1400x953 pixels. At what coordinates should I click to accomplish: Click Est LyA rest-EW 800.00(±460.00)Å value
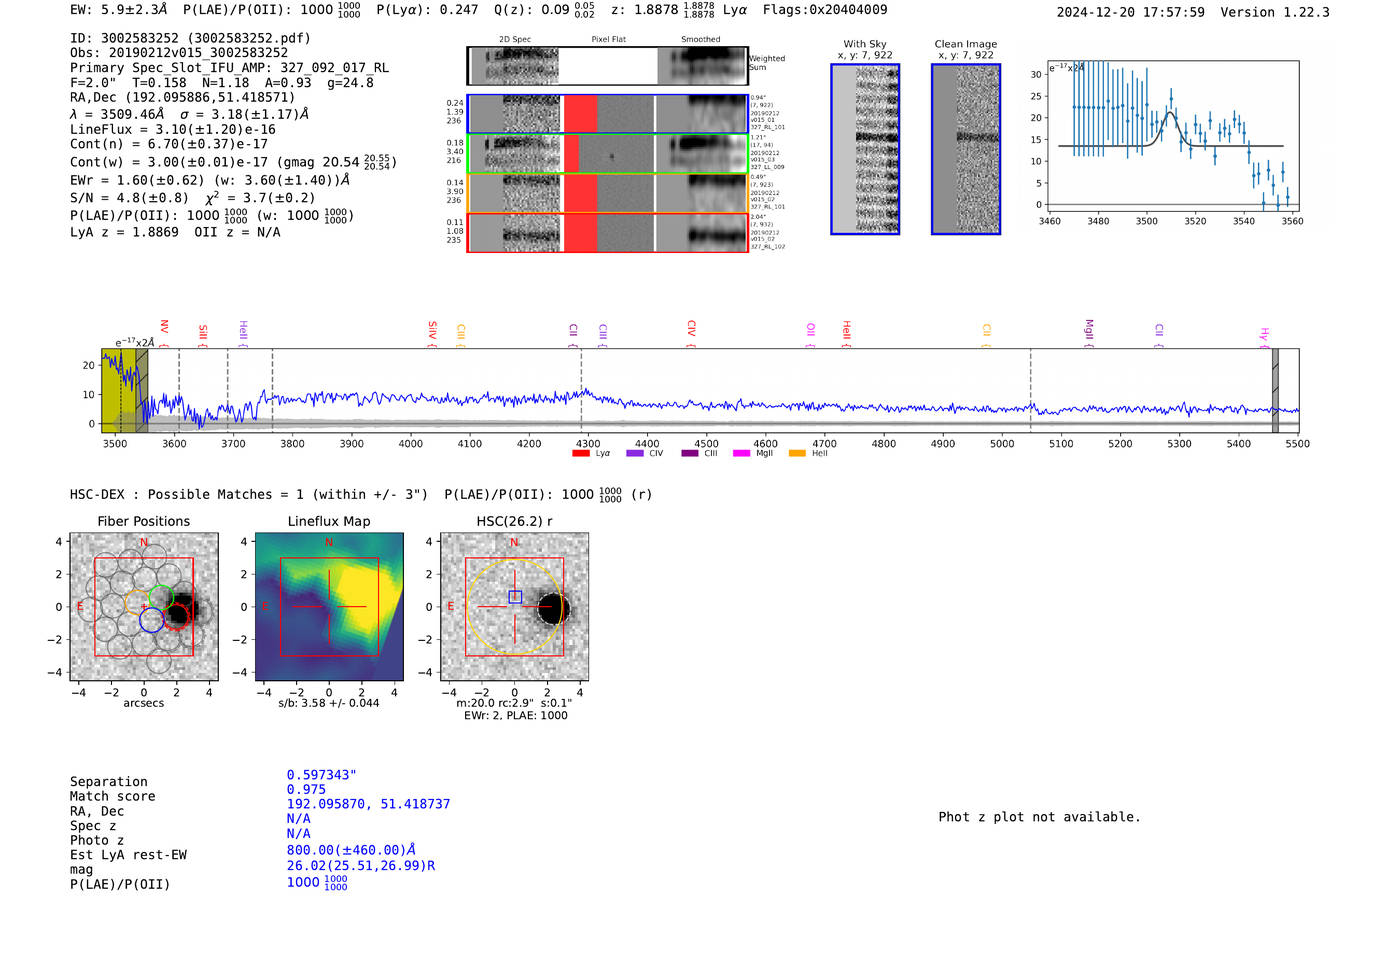click(351, 850)
